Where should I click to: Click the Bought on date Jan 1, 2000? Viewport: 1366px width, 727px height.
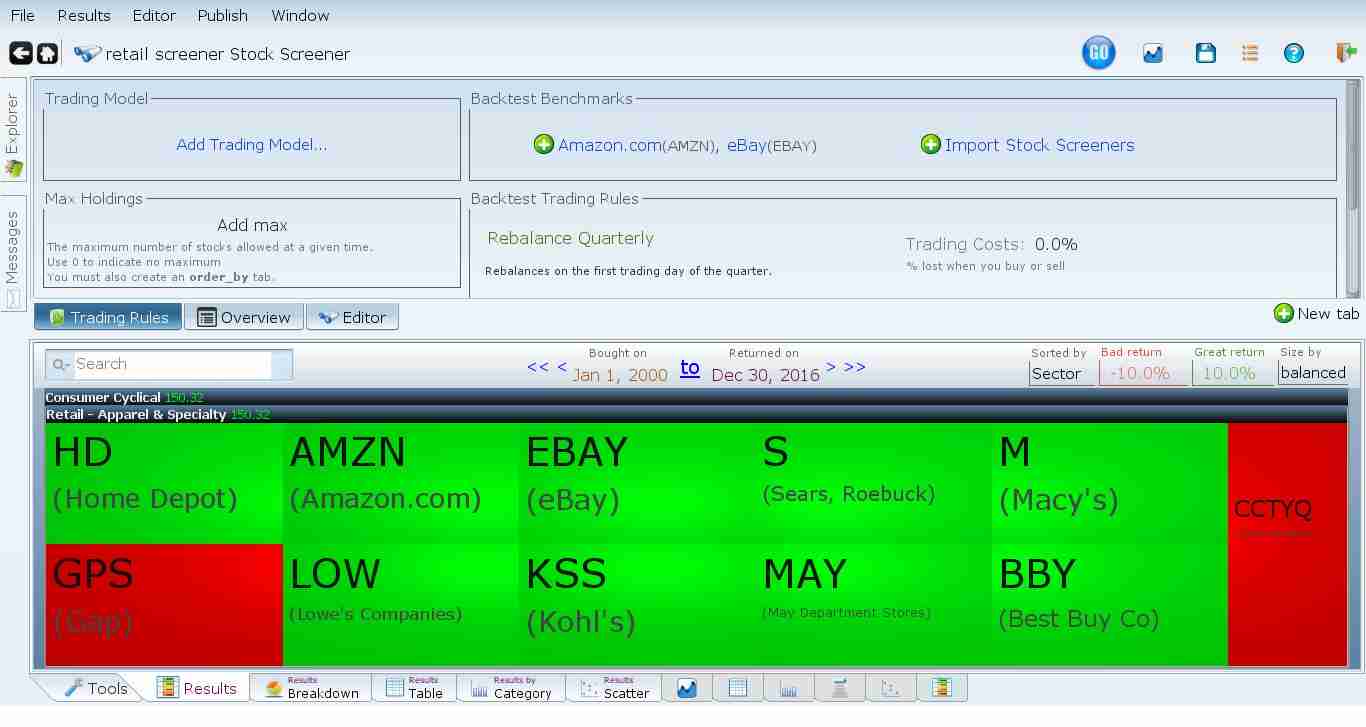[620, 375]
